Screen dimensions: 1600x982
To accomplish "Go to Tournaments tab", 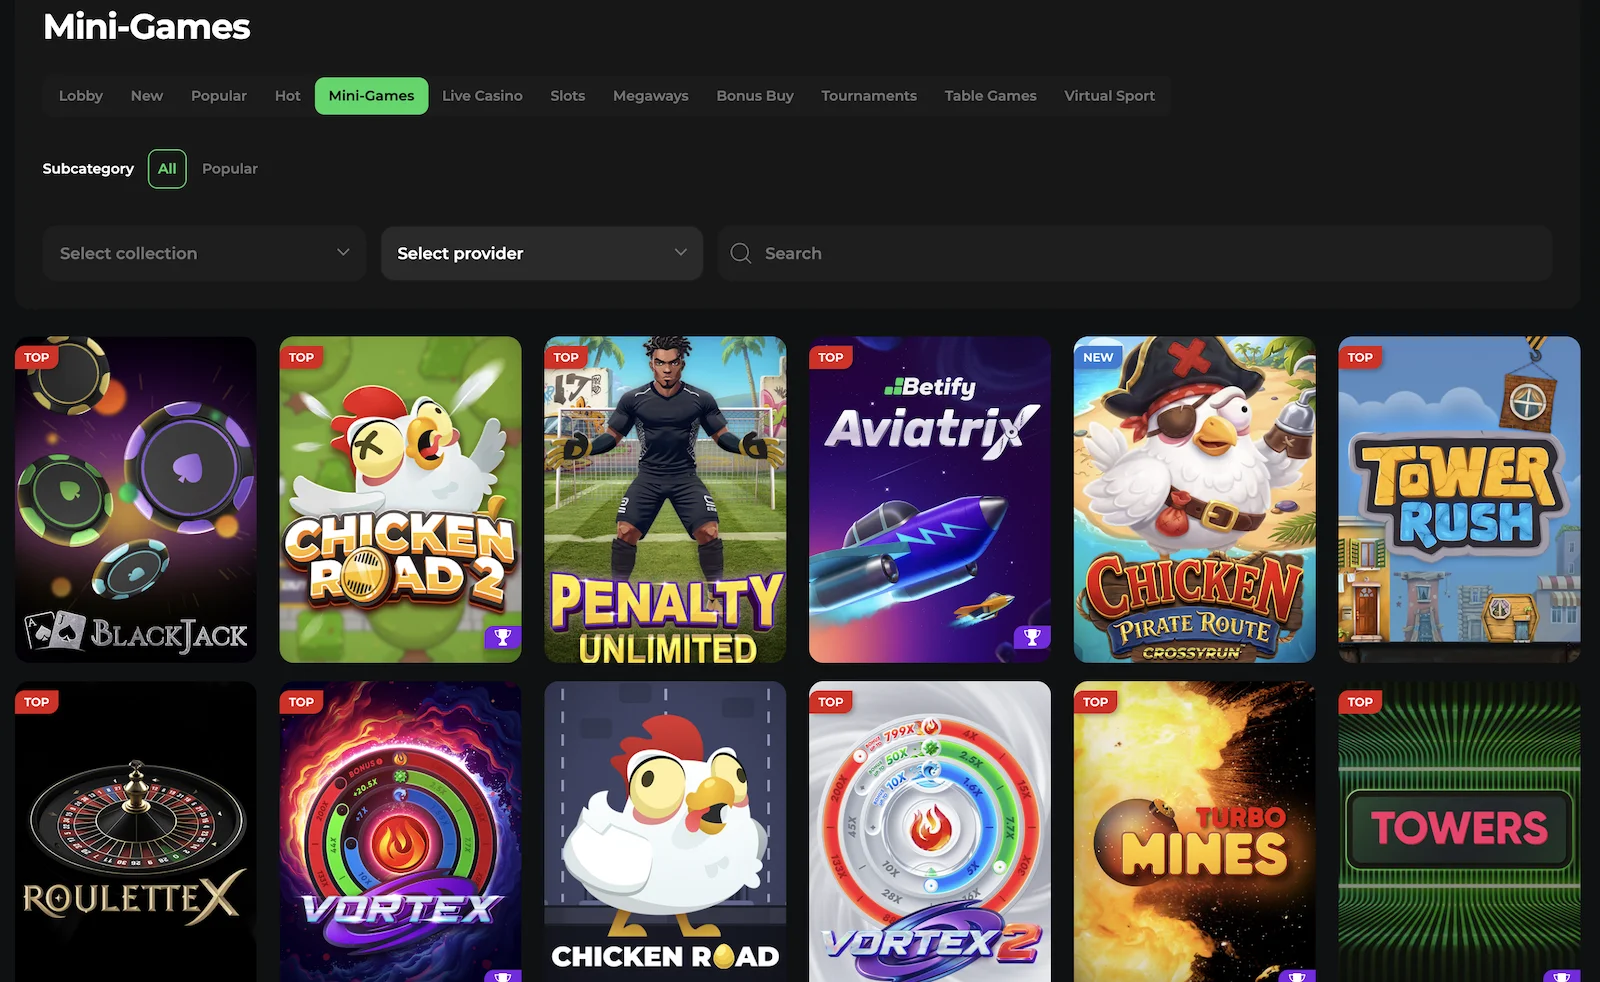I will click(x=869, y=96).
